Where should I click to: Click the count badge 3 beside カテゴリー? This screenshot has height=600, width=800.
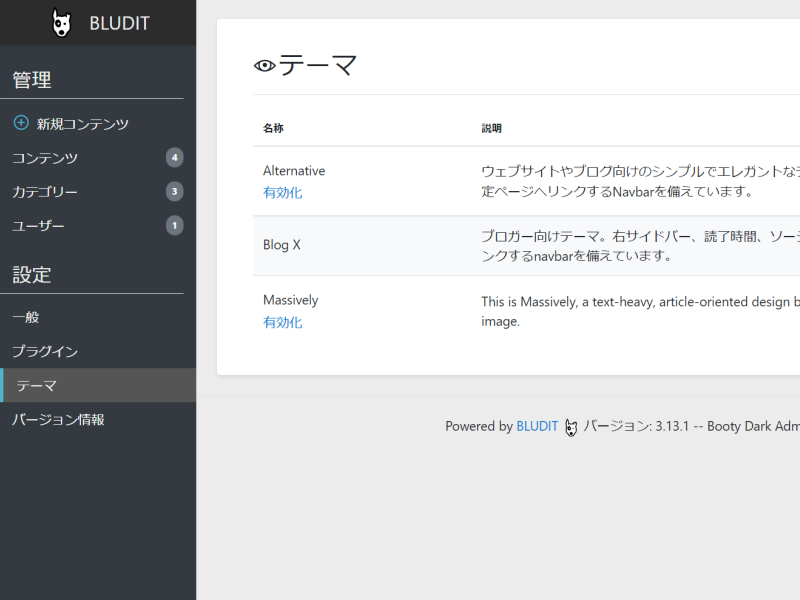174,192
